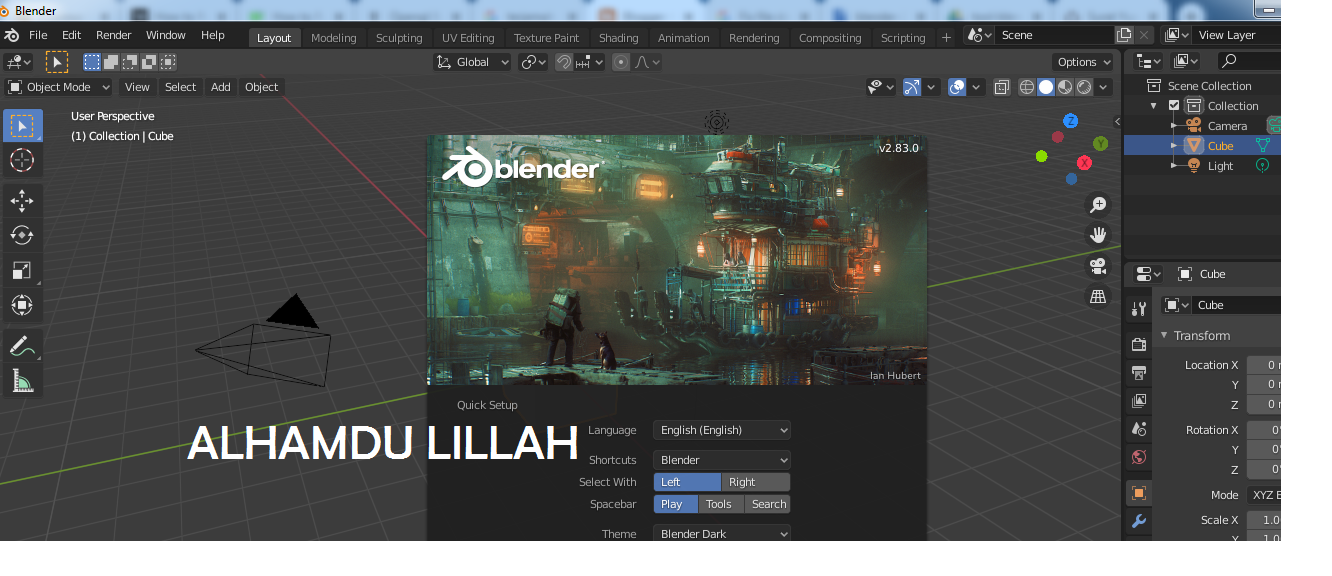Screen dimensions: 1332x576
Task: Toggle the Collection exclude checkbox
Action: (x=1174, y=106)
